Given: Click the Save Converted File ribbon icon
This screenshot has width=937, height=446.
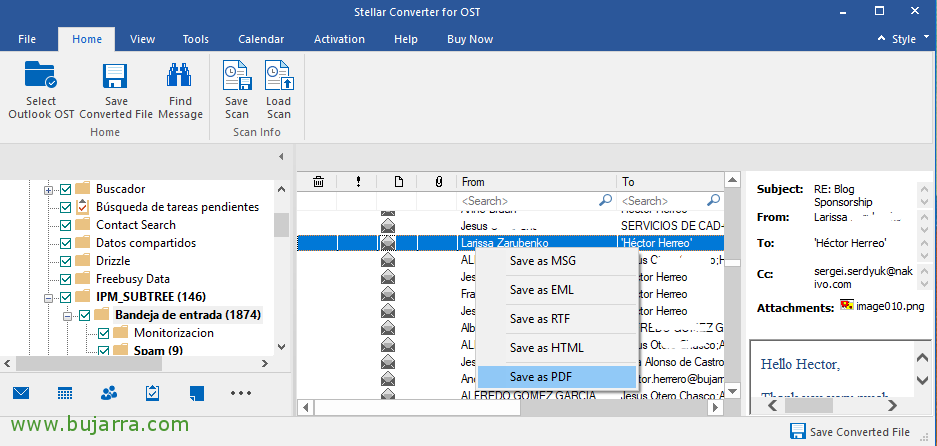Looking at the screenshot, I should click(116, 76).
